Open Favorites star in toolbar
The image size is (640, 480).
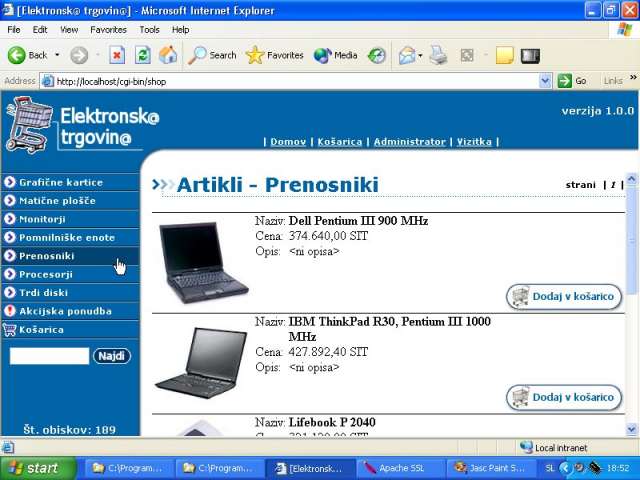click(255, 55)
